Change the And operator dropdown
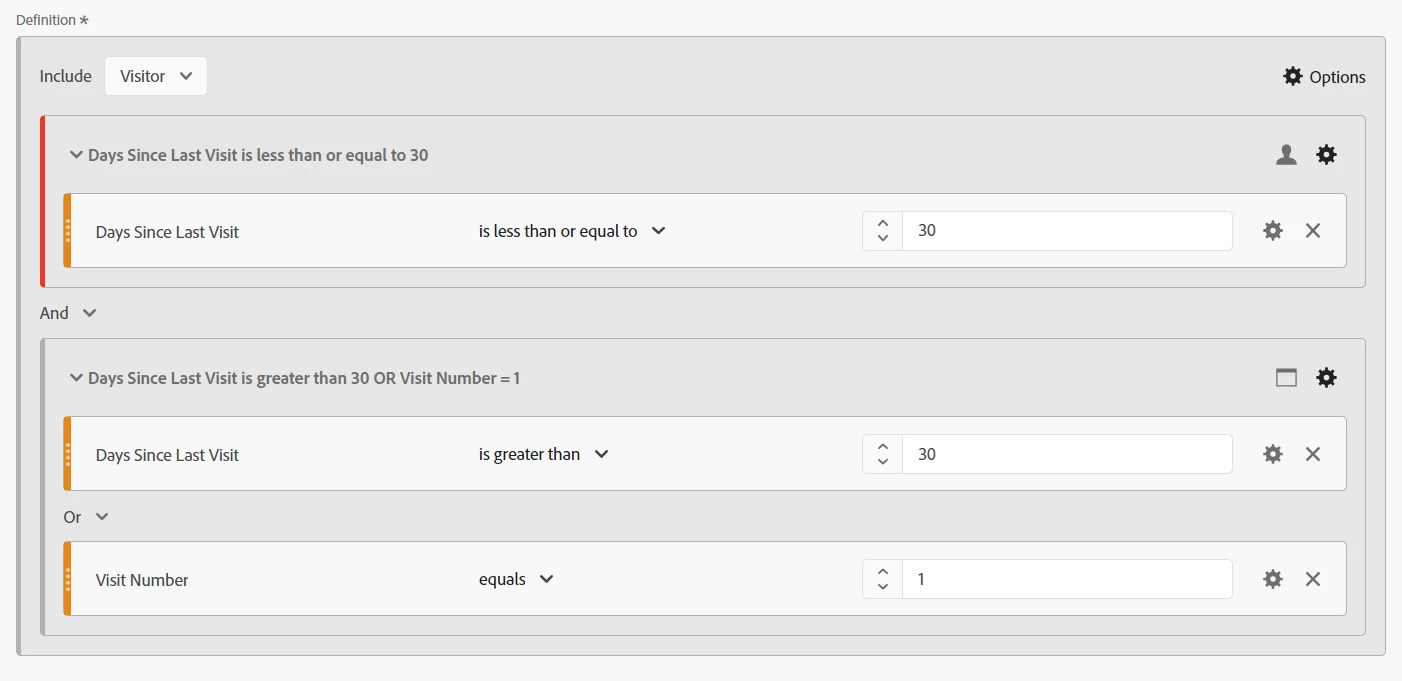 (x=68, y=313)
